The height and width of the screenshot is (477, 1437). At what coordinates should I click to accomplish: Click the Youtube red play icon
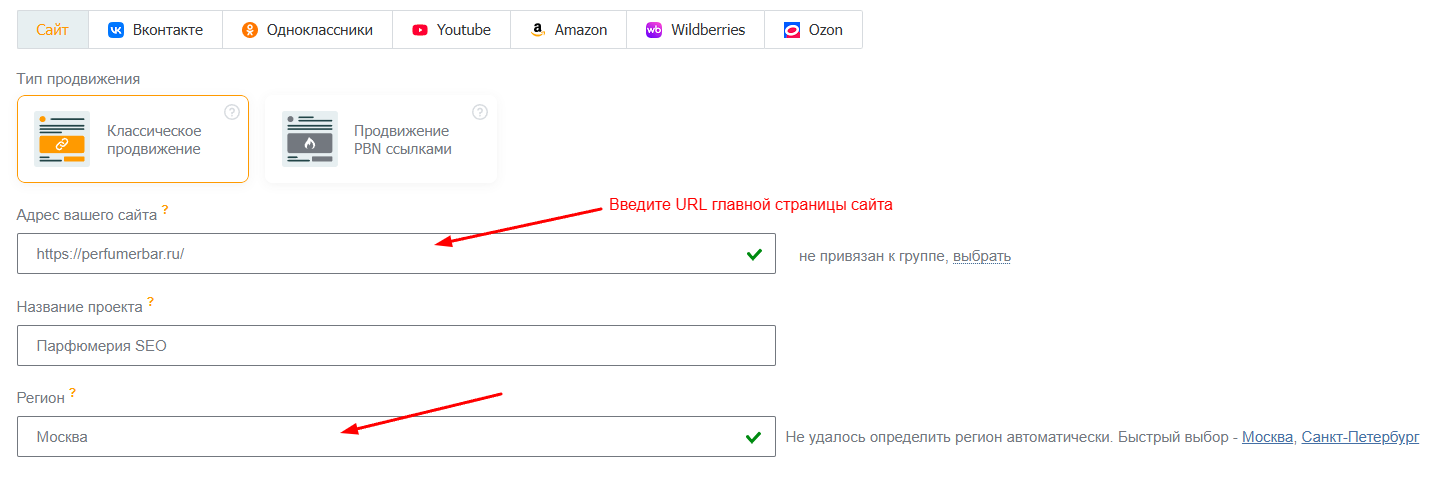(419, 30)
